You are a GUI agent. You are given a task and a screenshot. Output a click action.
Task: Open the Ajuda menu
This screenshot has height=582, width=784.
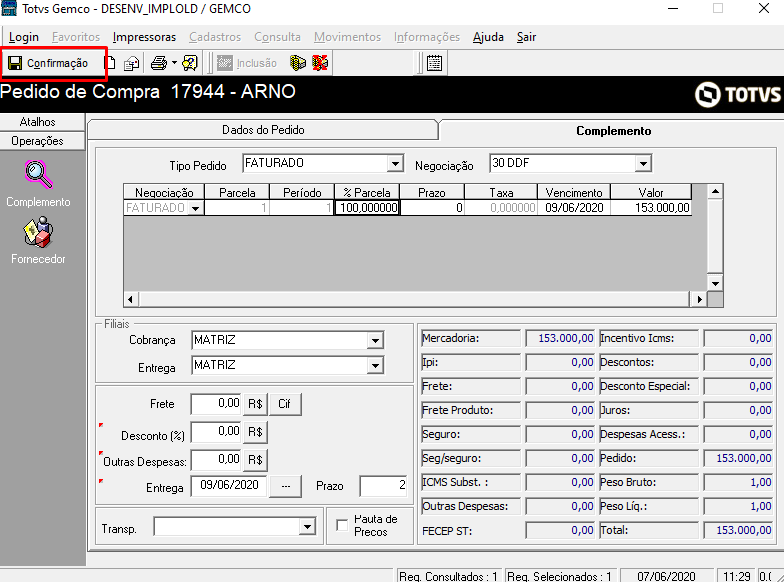tap(488, 37)
